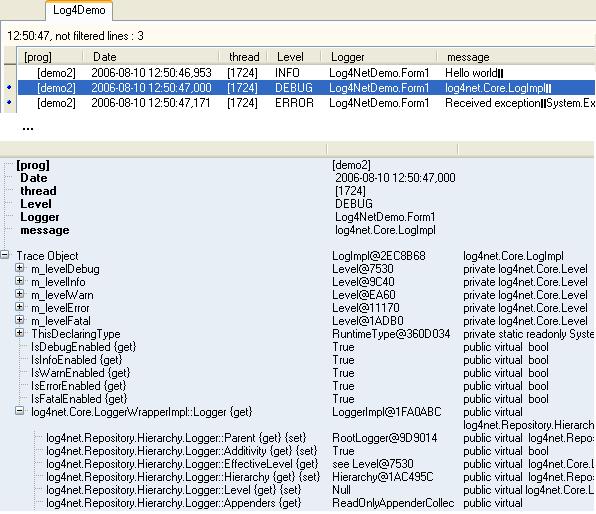Click the message column header

point(468,57)
